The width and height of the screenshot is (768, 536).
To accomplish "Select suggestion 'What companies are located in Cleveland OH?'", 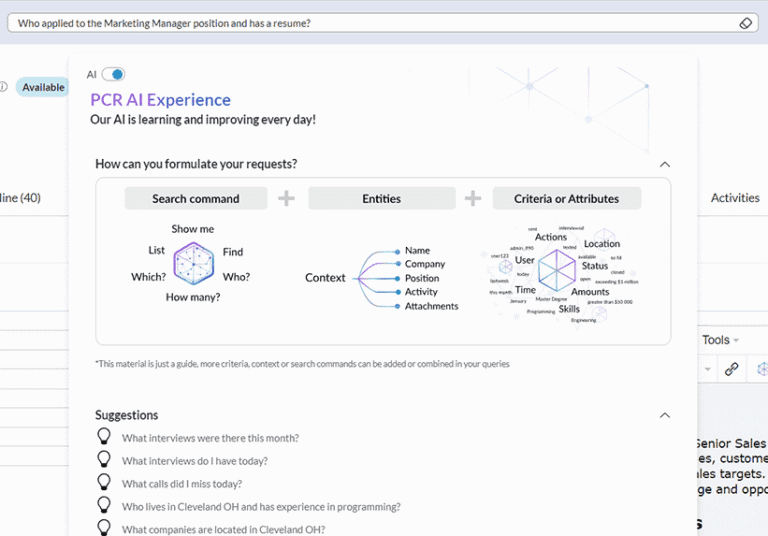I will [x=223, y=530].
